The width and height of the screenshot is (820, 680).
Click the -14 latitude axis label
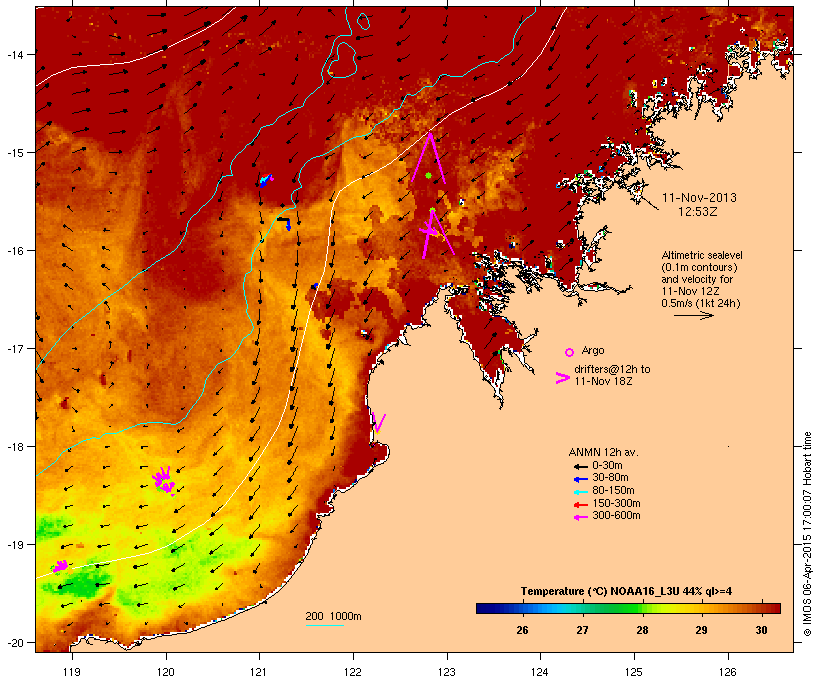(15, 54)
